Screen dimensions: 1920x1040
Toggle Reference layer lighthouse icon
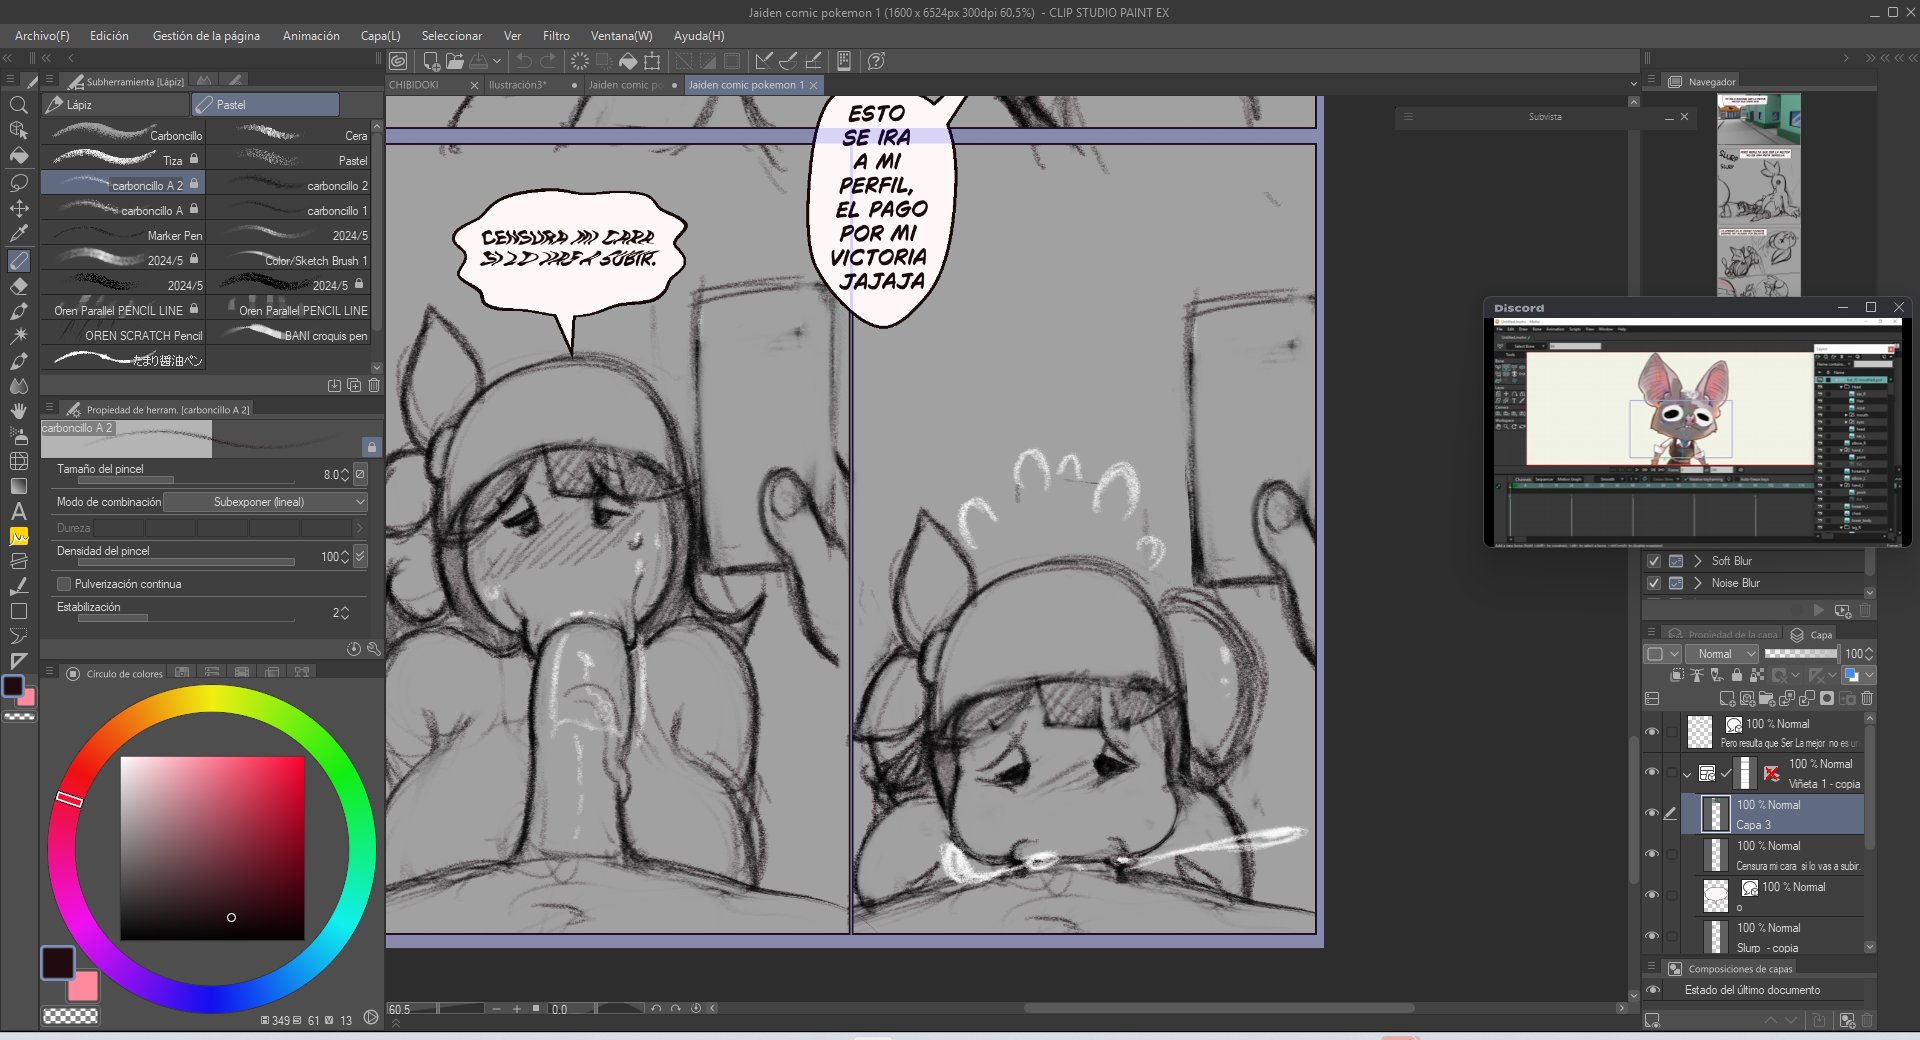point(1697,676)
